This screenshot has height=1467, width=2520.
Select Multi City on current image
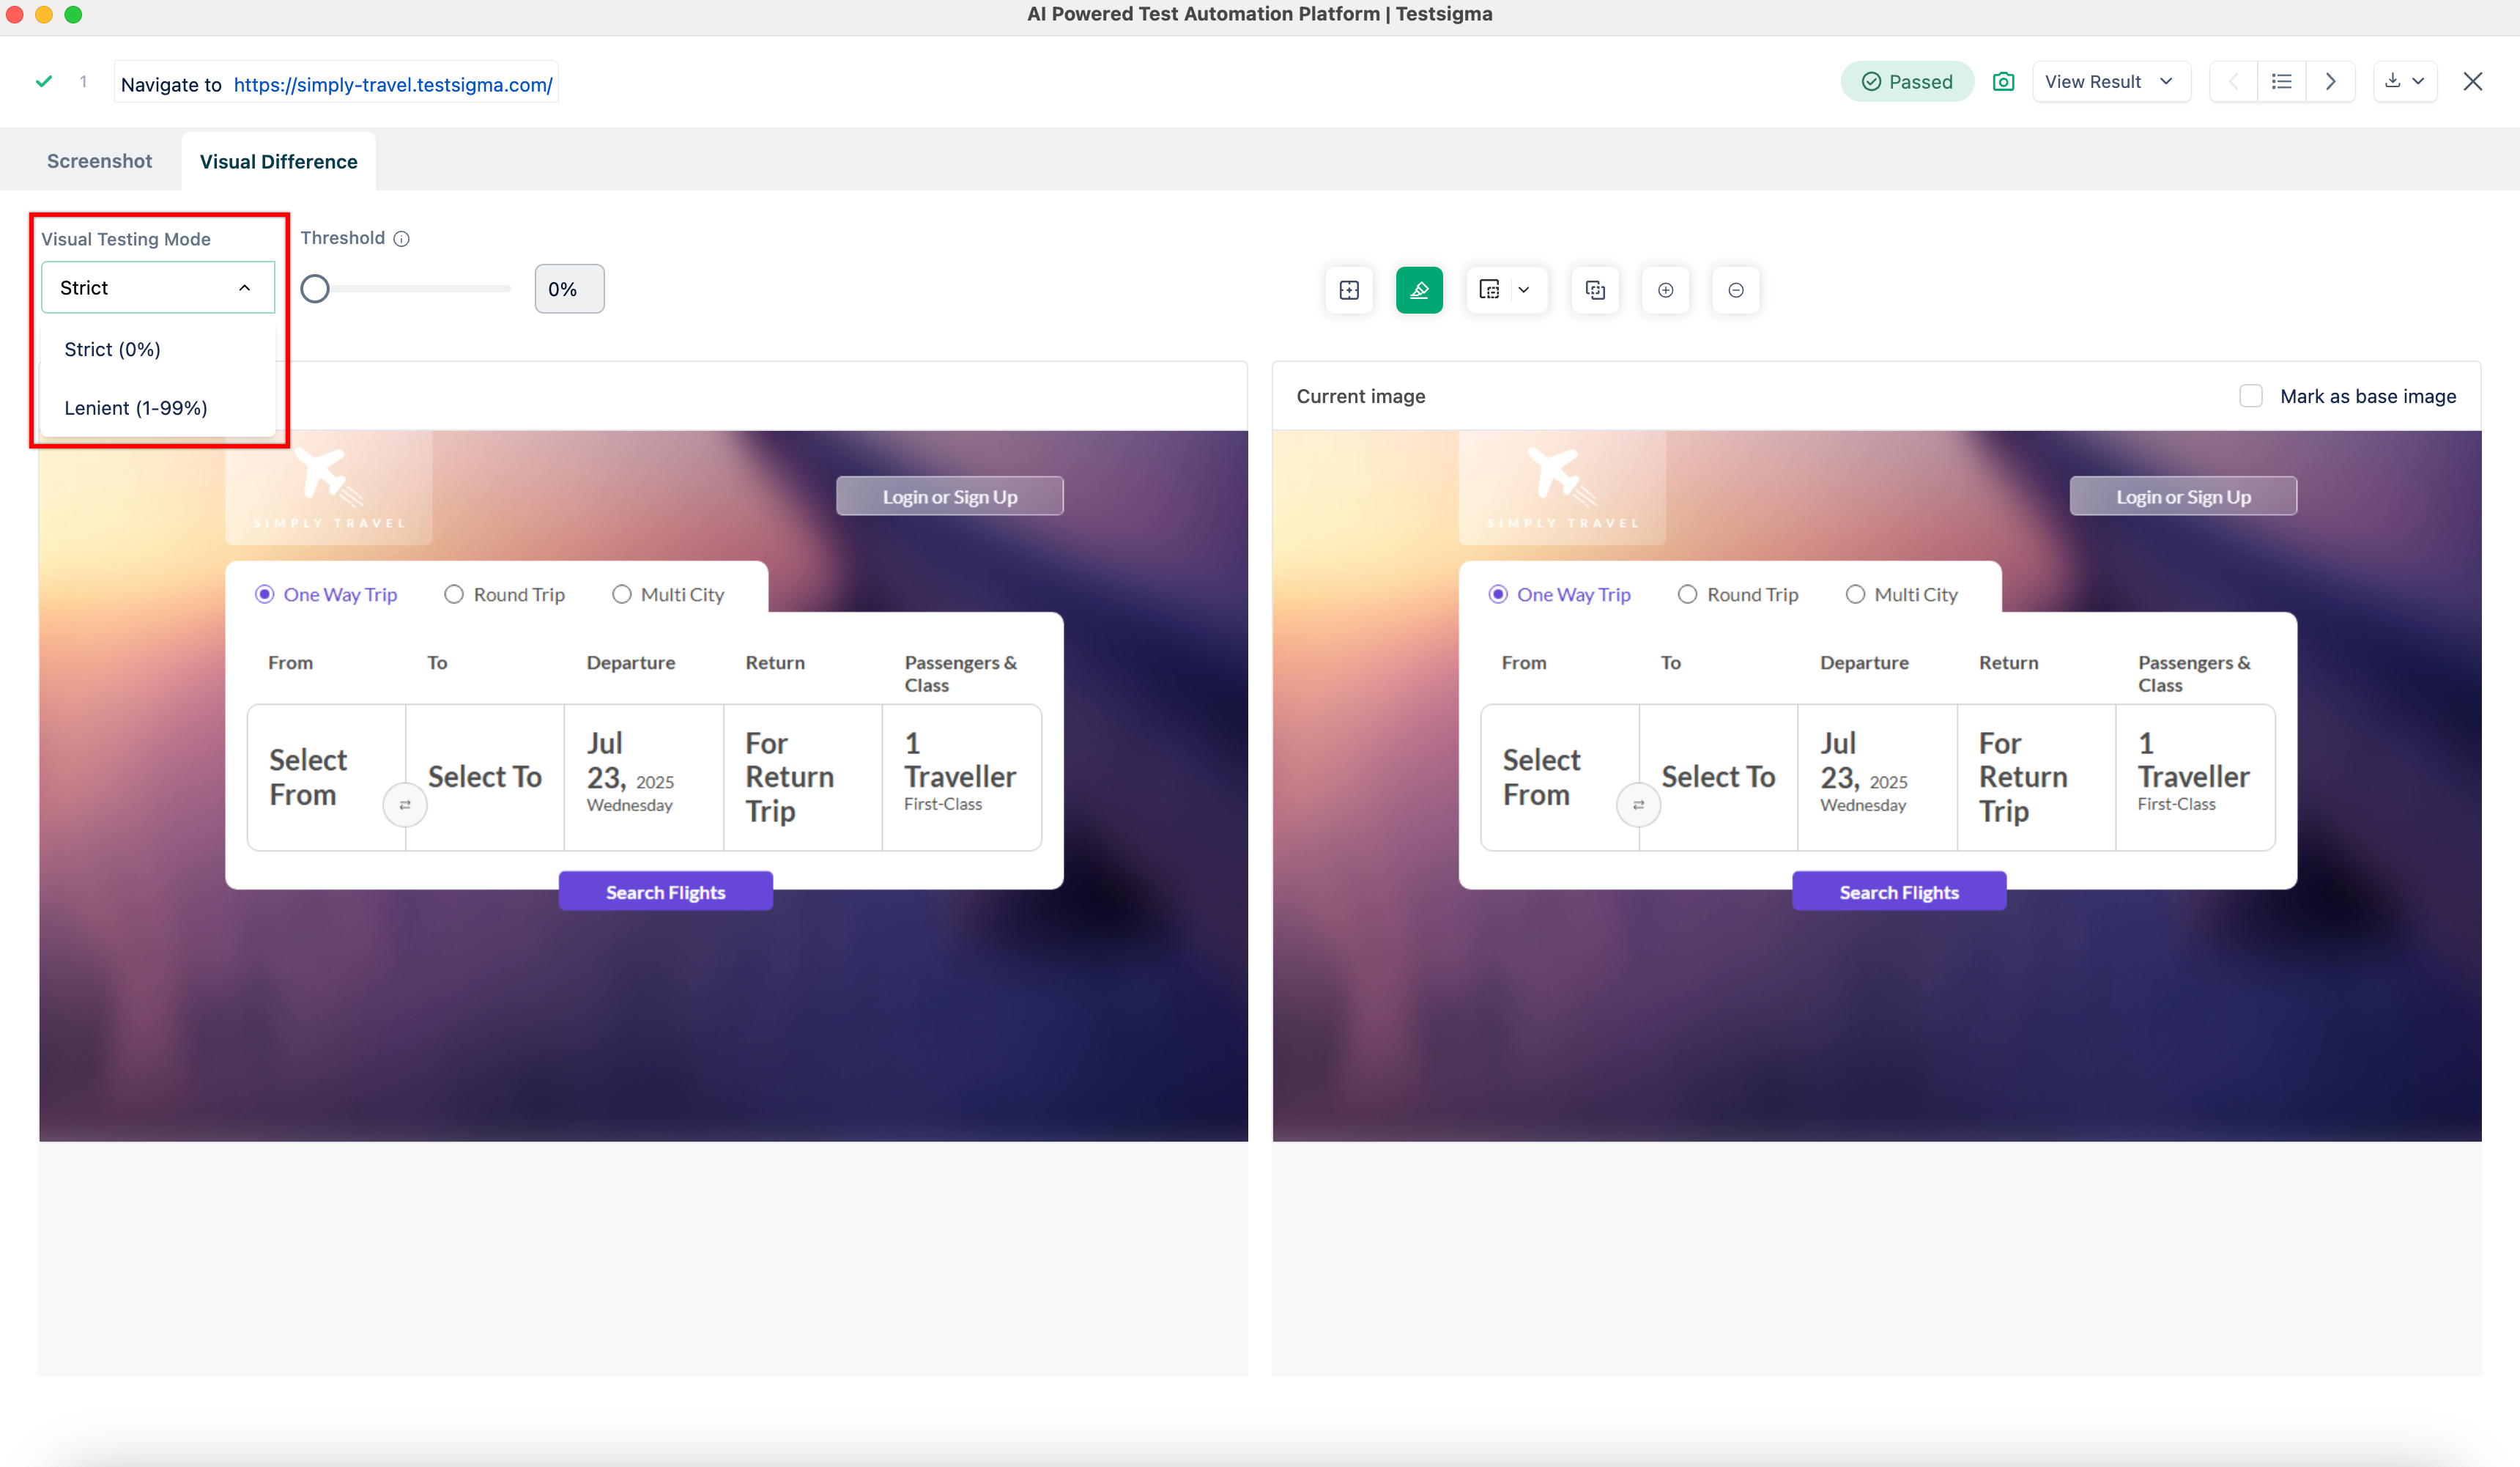coord(1856,594)
